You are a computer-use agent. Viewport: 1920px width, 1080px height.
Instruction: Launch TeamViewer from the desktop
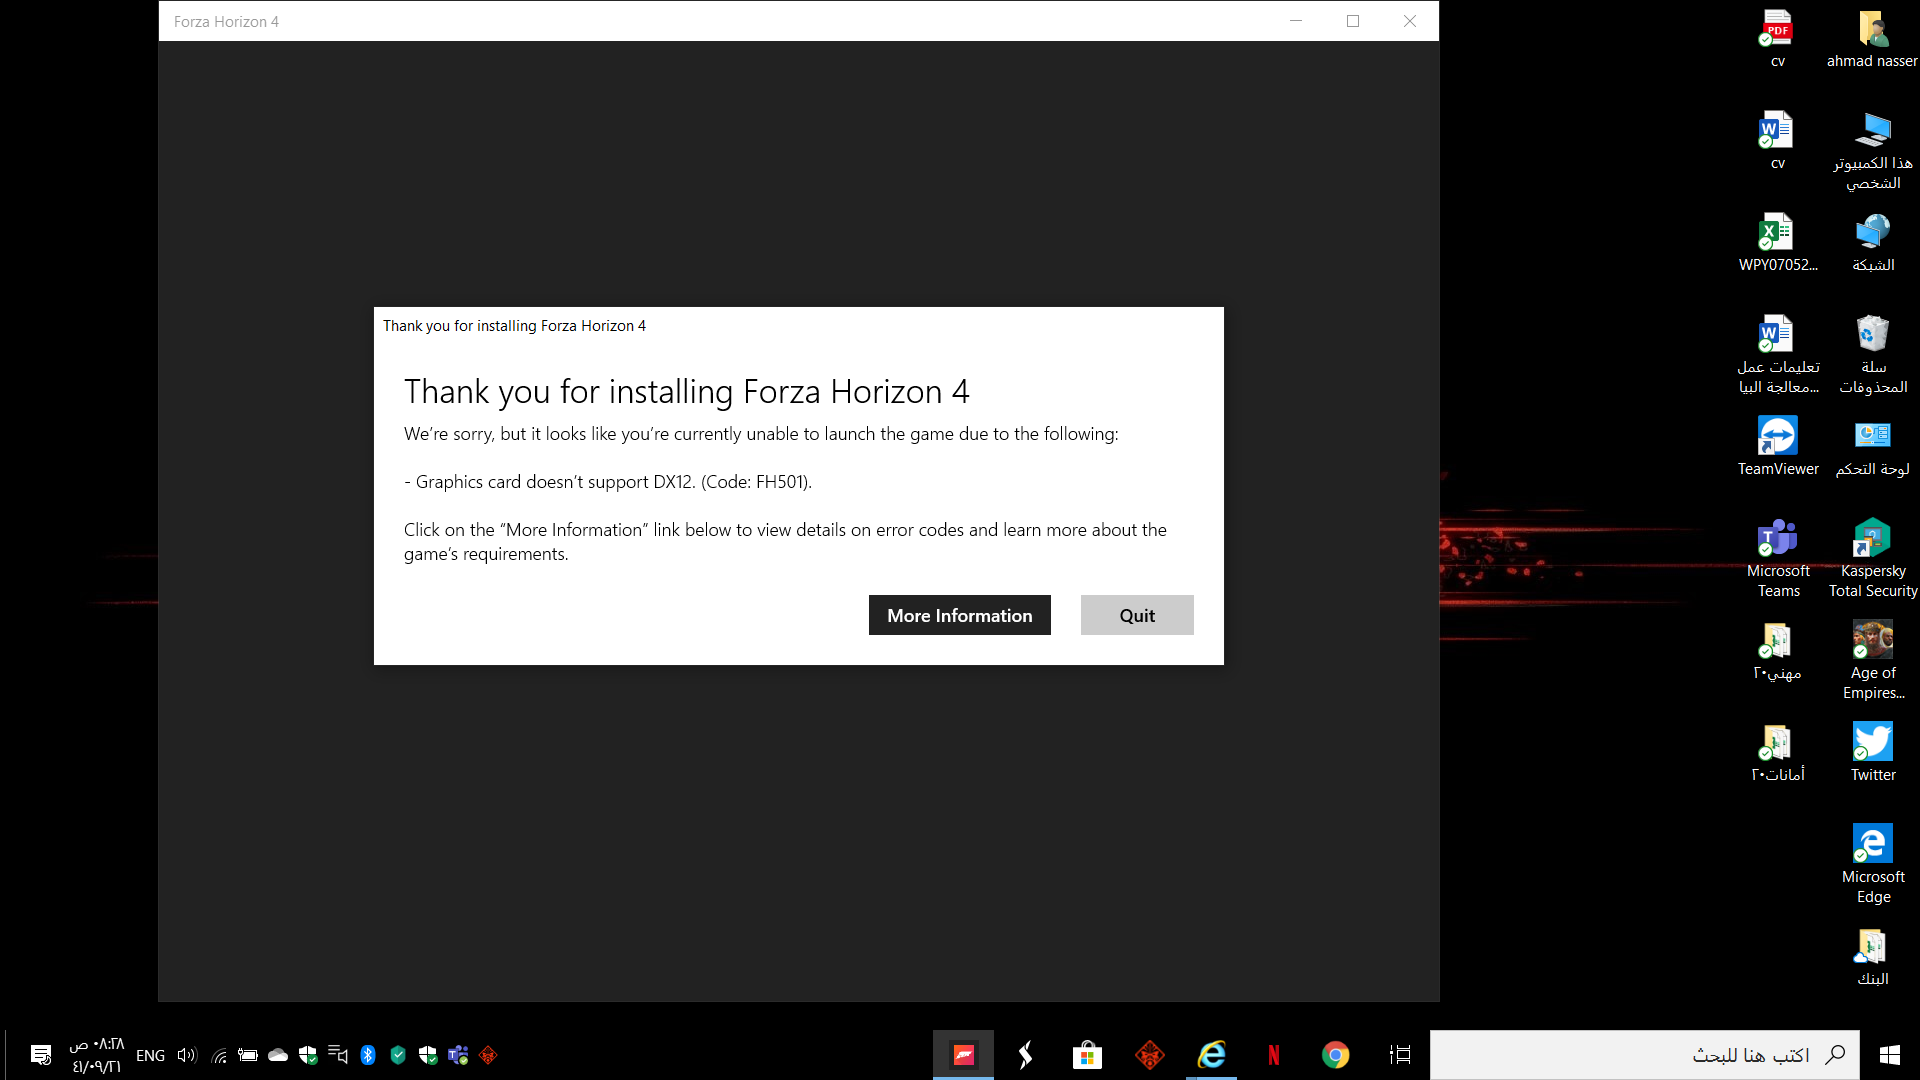point(1777,446)
